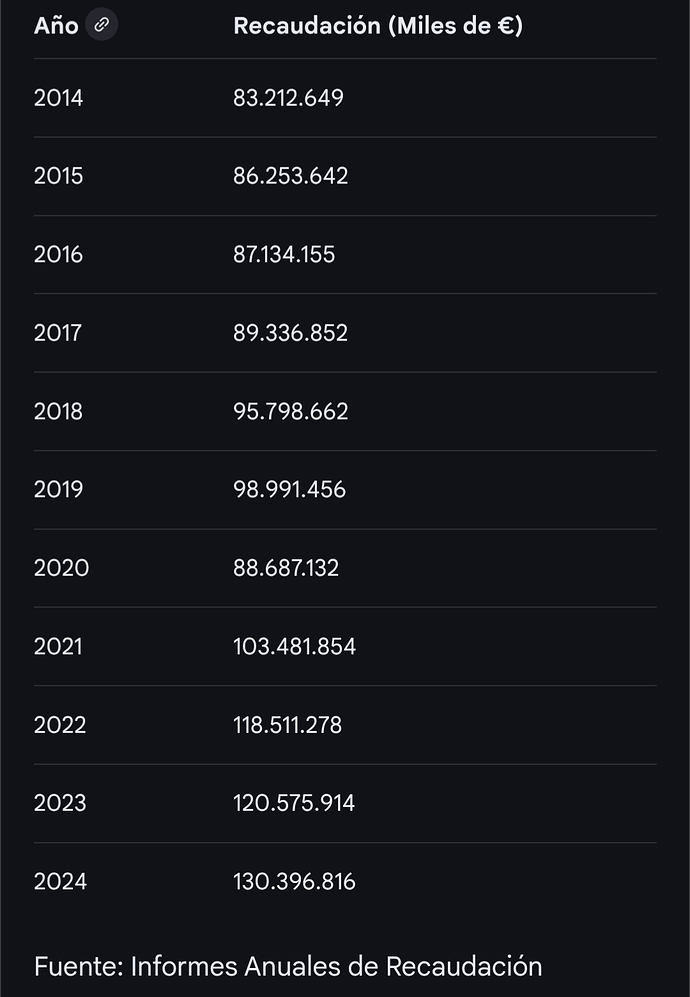The width and height of the screenshot is (690, 997).
Task: Select the 2020 year cell
Action: tap(61, 568)
